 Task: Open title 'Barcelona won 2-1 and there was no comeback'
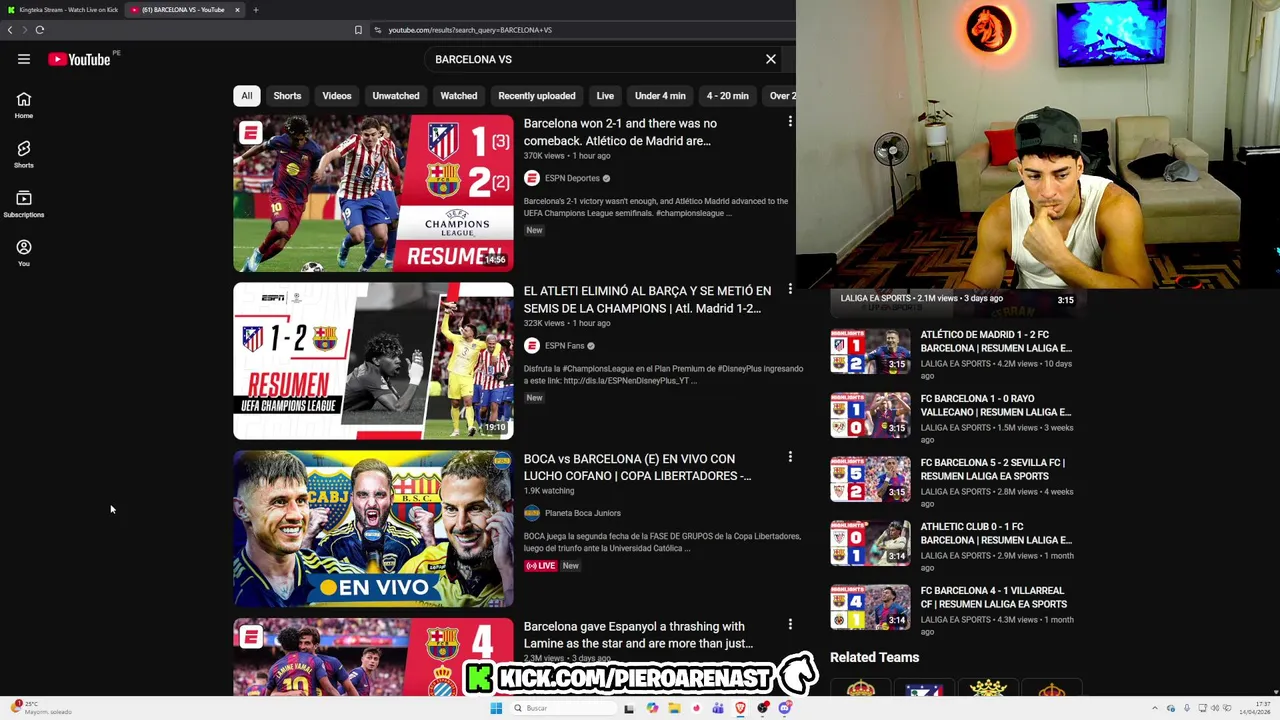point(620,132)
